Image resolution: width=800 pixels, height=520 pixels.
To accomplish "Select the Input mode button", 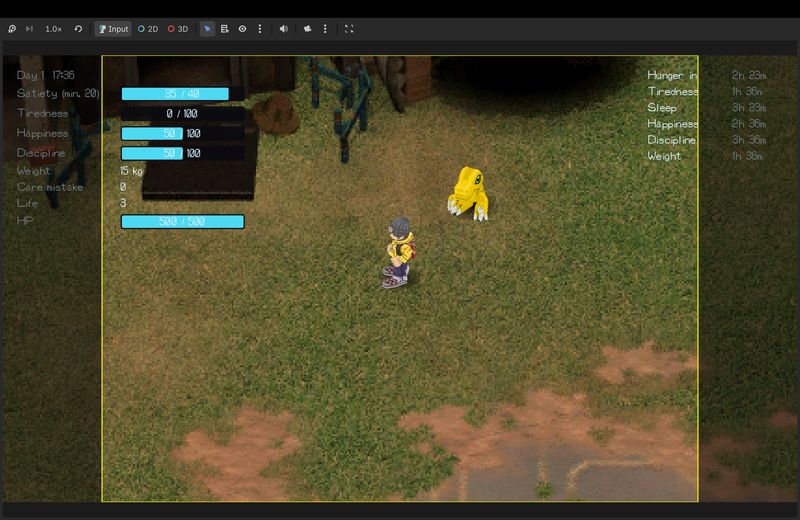I will [113, 29].
